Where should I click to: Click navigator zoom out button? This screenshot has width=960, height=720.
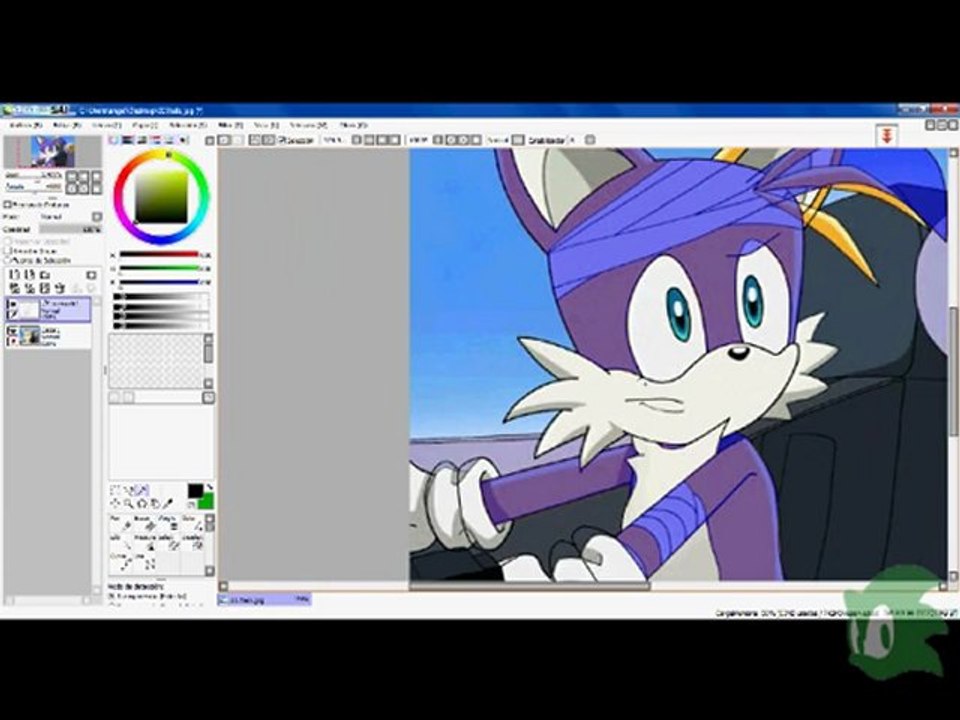[x=72, y=177]
